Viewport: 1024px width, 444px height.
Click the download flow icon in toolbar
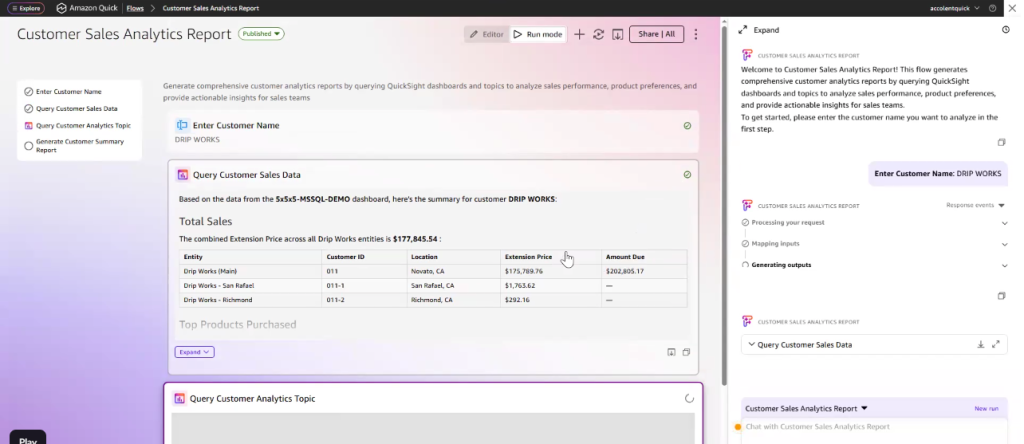(617, 34)
